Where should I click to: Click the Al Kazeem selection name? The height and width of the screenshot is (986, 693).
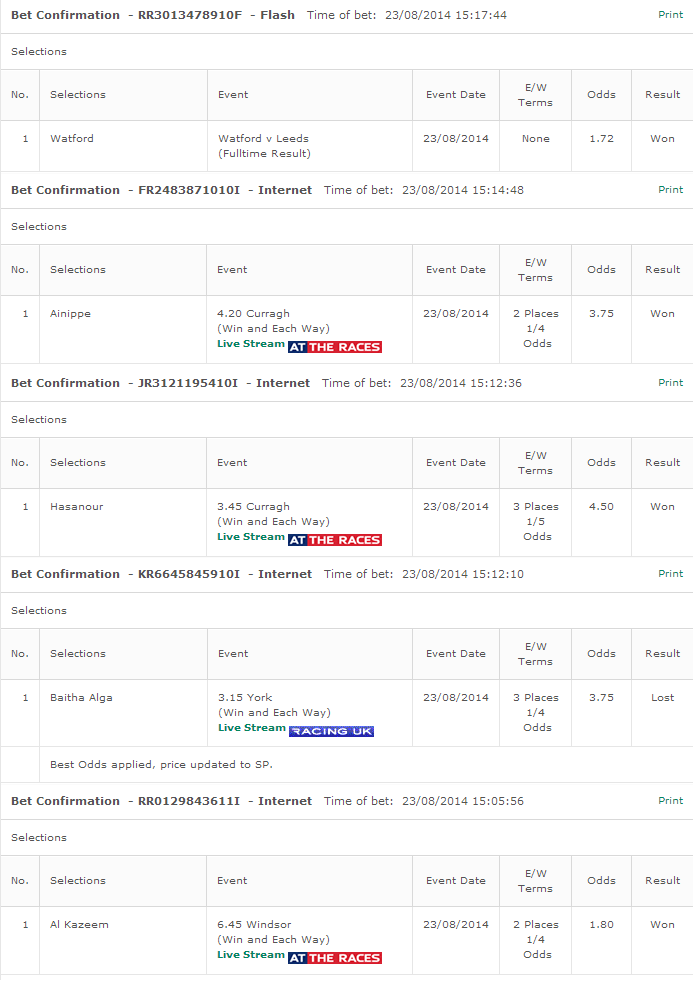click(79, 924)
